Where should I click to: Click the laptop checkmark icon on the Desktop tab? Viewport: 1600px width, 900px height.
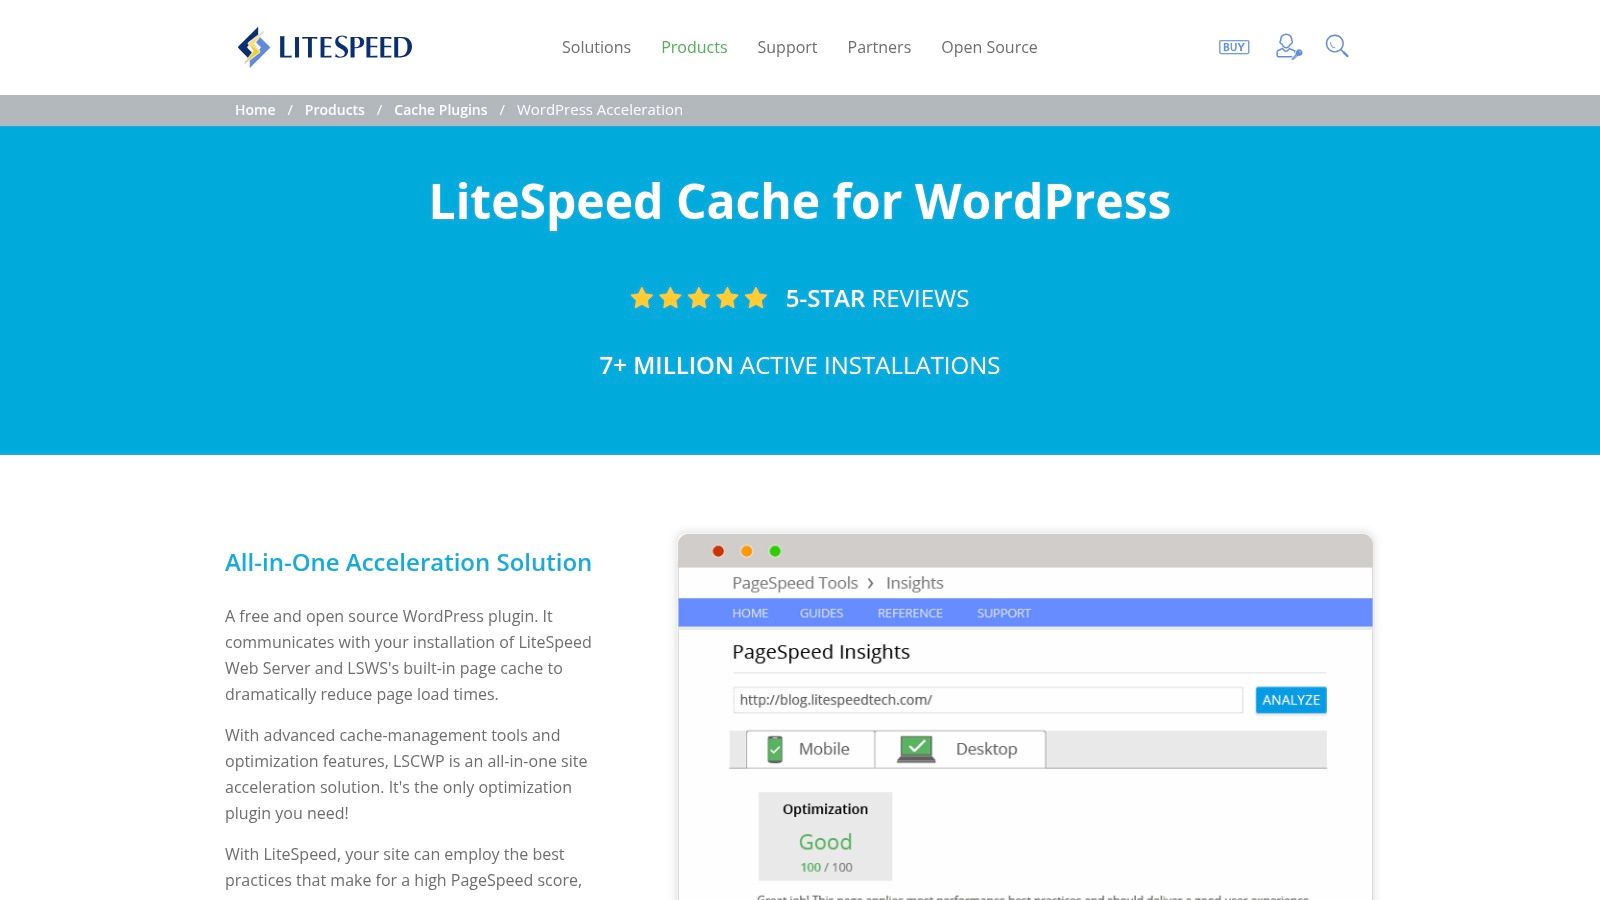coord(916,749)
